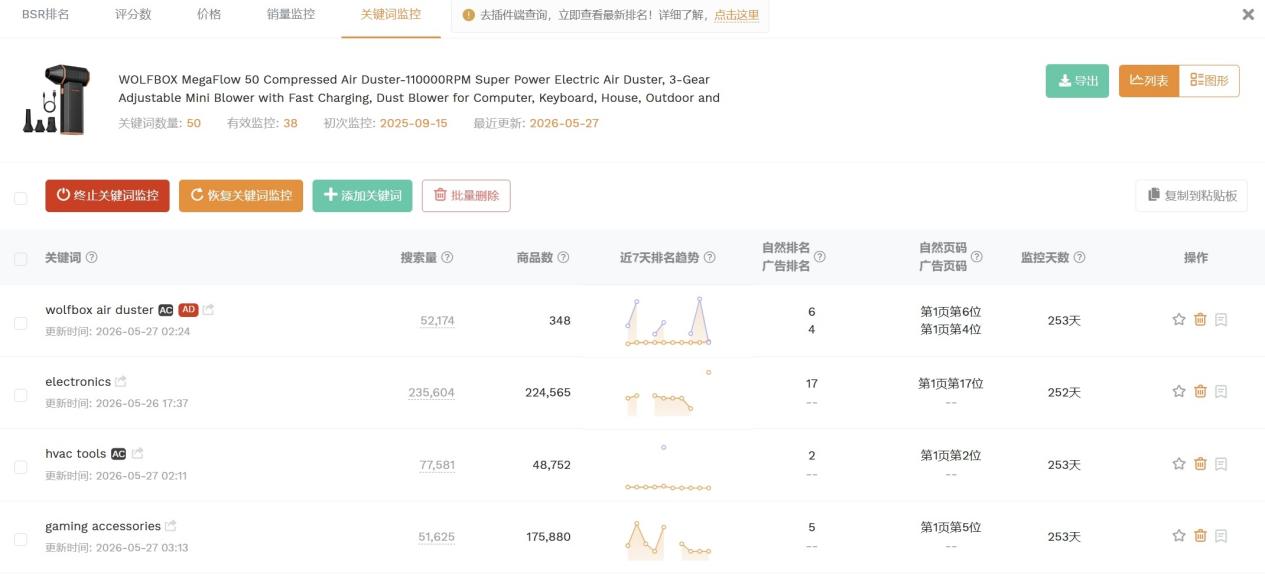Tick the checkbox beside the red 终止关键词监控 button

tap(20, 198)
